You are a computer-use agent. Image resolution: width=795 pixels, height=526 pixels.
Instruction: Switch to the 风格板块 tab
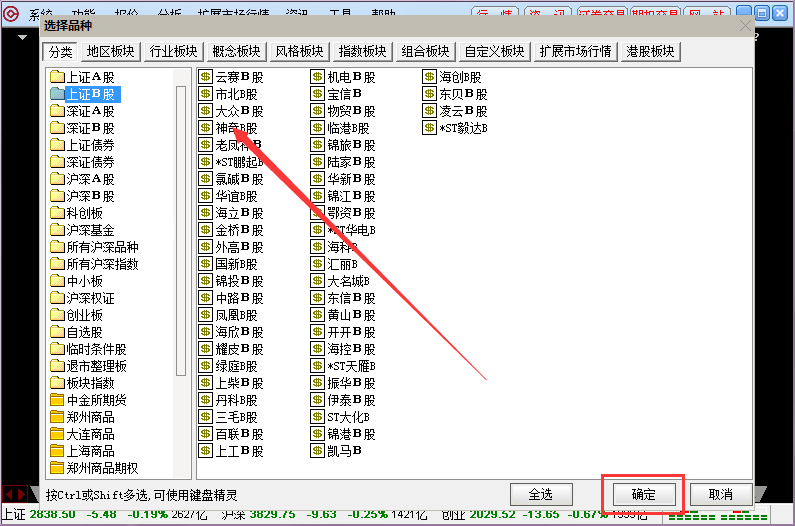299,52
